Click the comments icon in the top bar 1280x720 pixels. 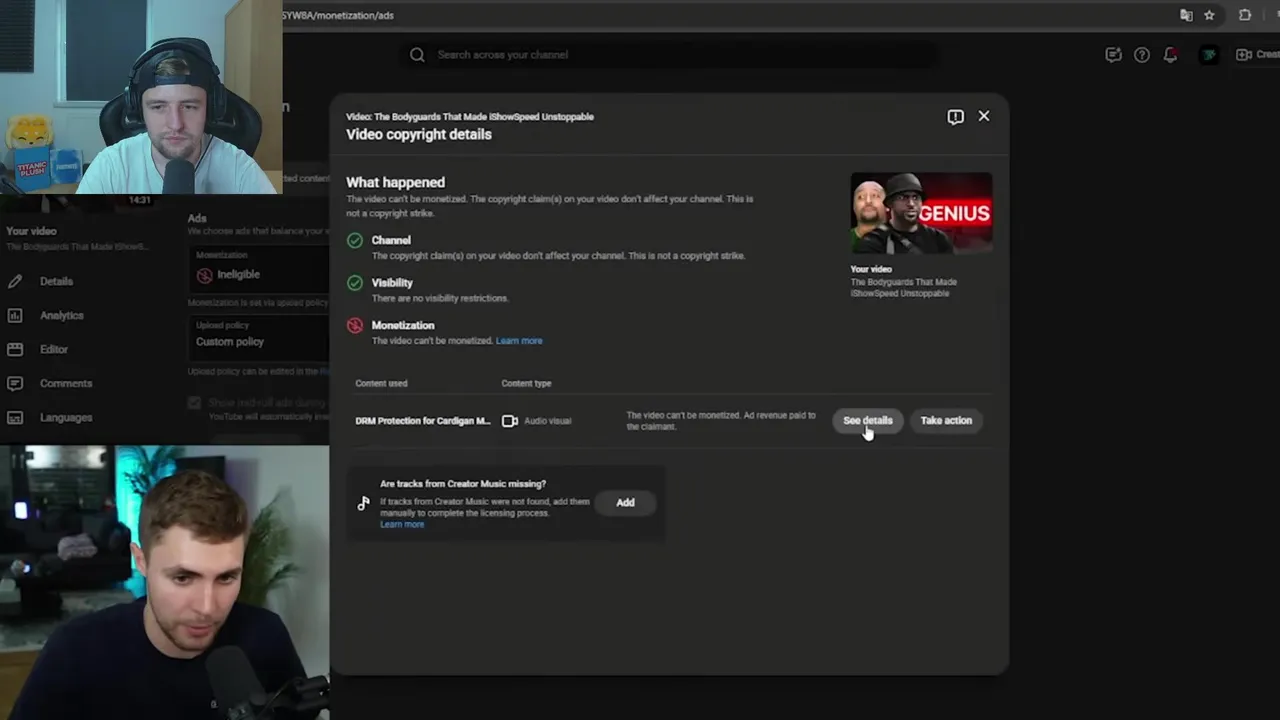click(x=1113, y=55)
